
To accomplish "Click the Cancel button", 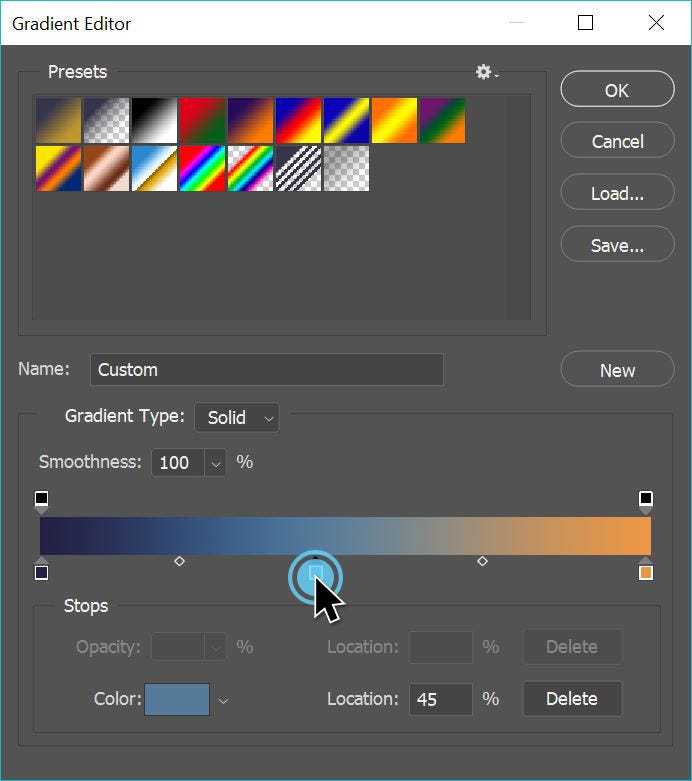I will tap(617, 141).
